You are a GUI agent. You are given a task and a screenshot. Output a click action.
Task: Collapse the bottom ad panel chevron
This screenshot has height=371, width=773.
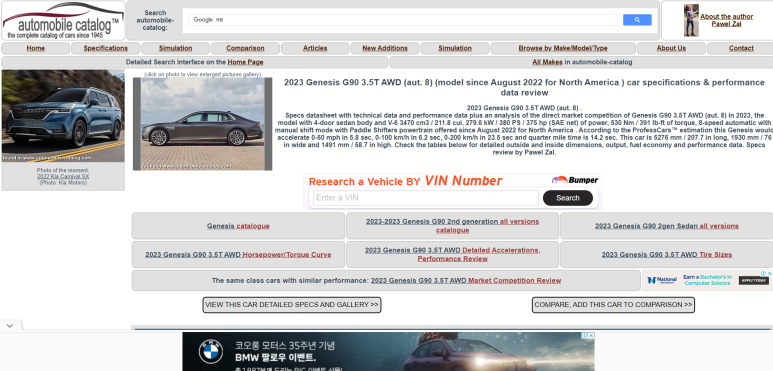10,326
